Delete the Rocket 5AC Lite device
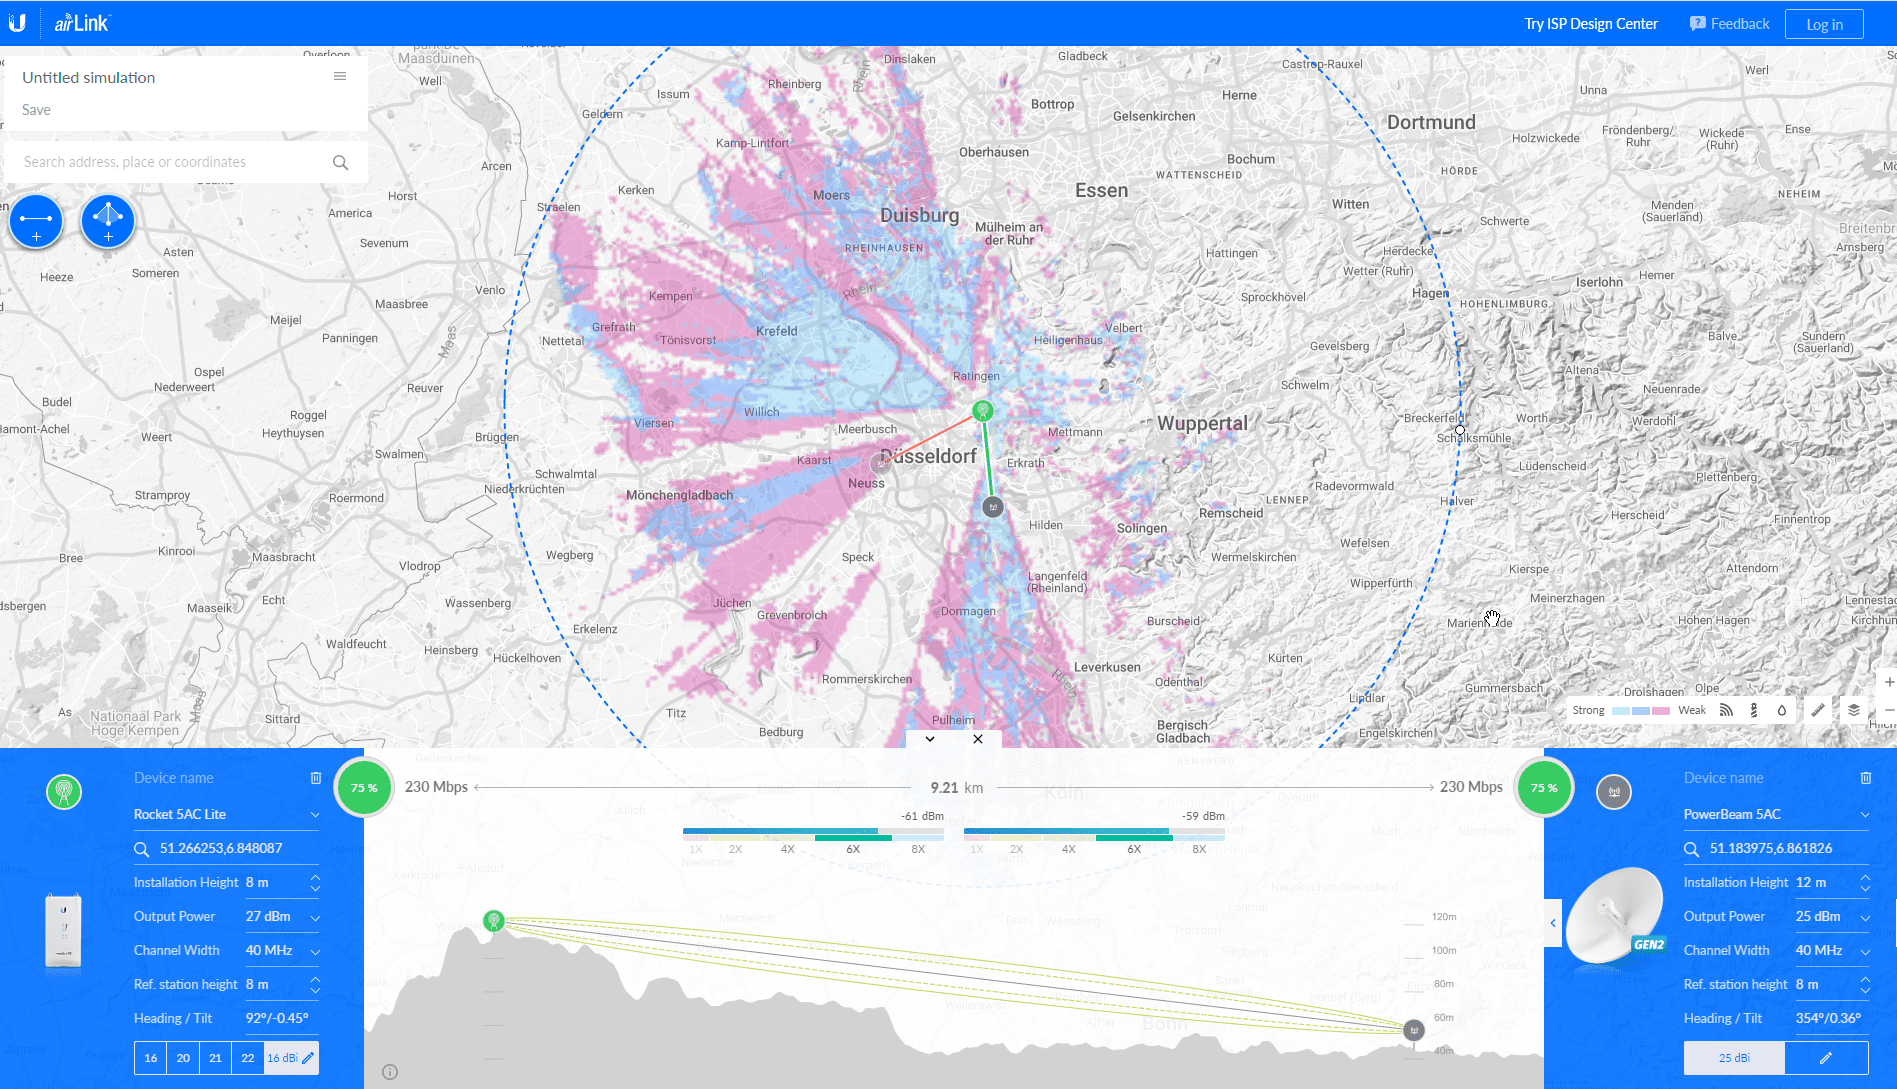The image size is (1897, 1089). [x=316, y=778]
